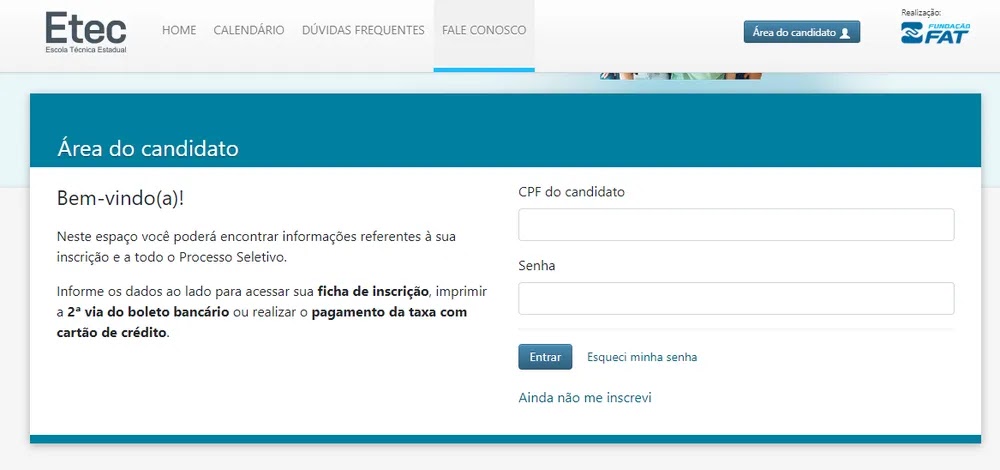Click the Etec logo in the header
The height and width of the screenshot is (470, 1000).
point(86,31)
